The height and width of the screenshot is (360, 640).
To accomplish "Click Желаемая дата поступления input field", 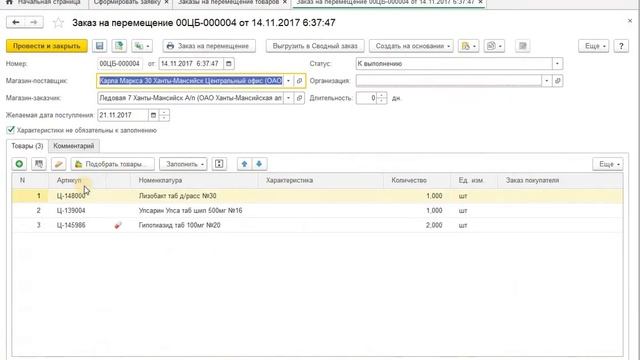I will (122, 115).
